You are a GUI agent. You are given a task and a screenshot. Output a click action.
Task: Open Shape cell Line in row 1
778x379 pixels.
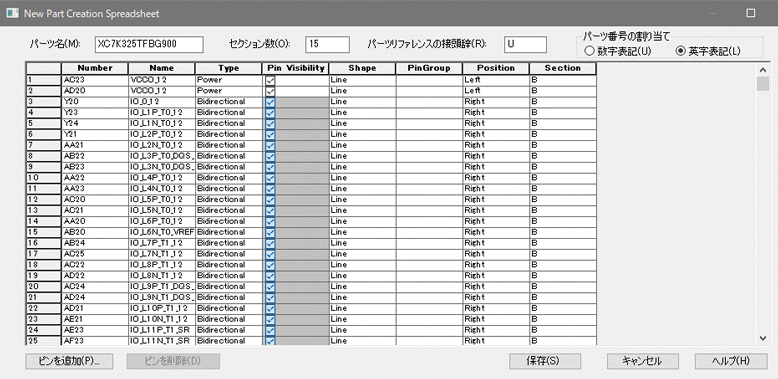pos(362,79)
